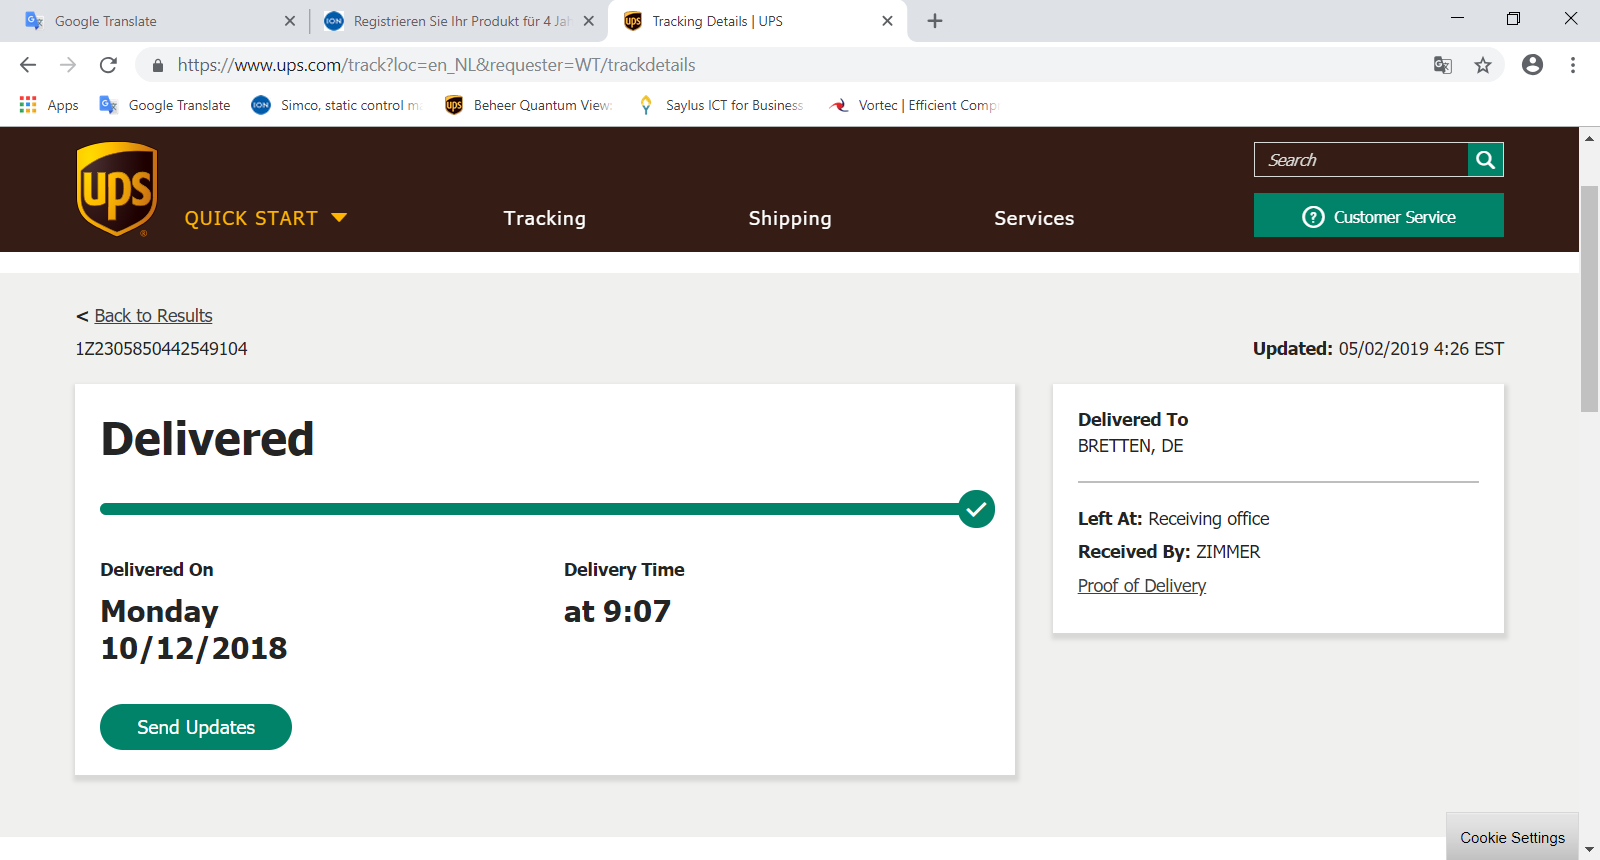This screenshot has height=860, width=1600.
Task: Open the Tracking menu
Action: 545,218
